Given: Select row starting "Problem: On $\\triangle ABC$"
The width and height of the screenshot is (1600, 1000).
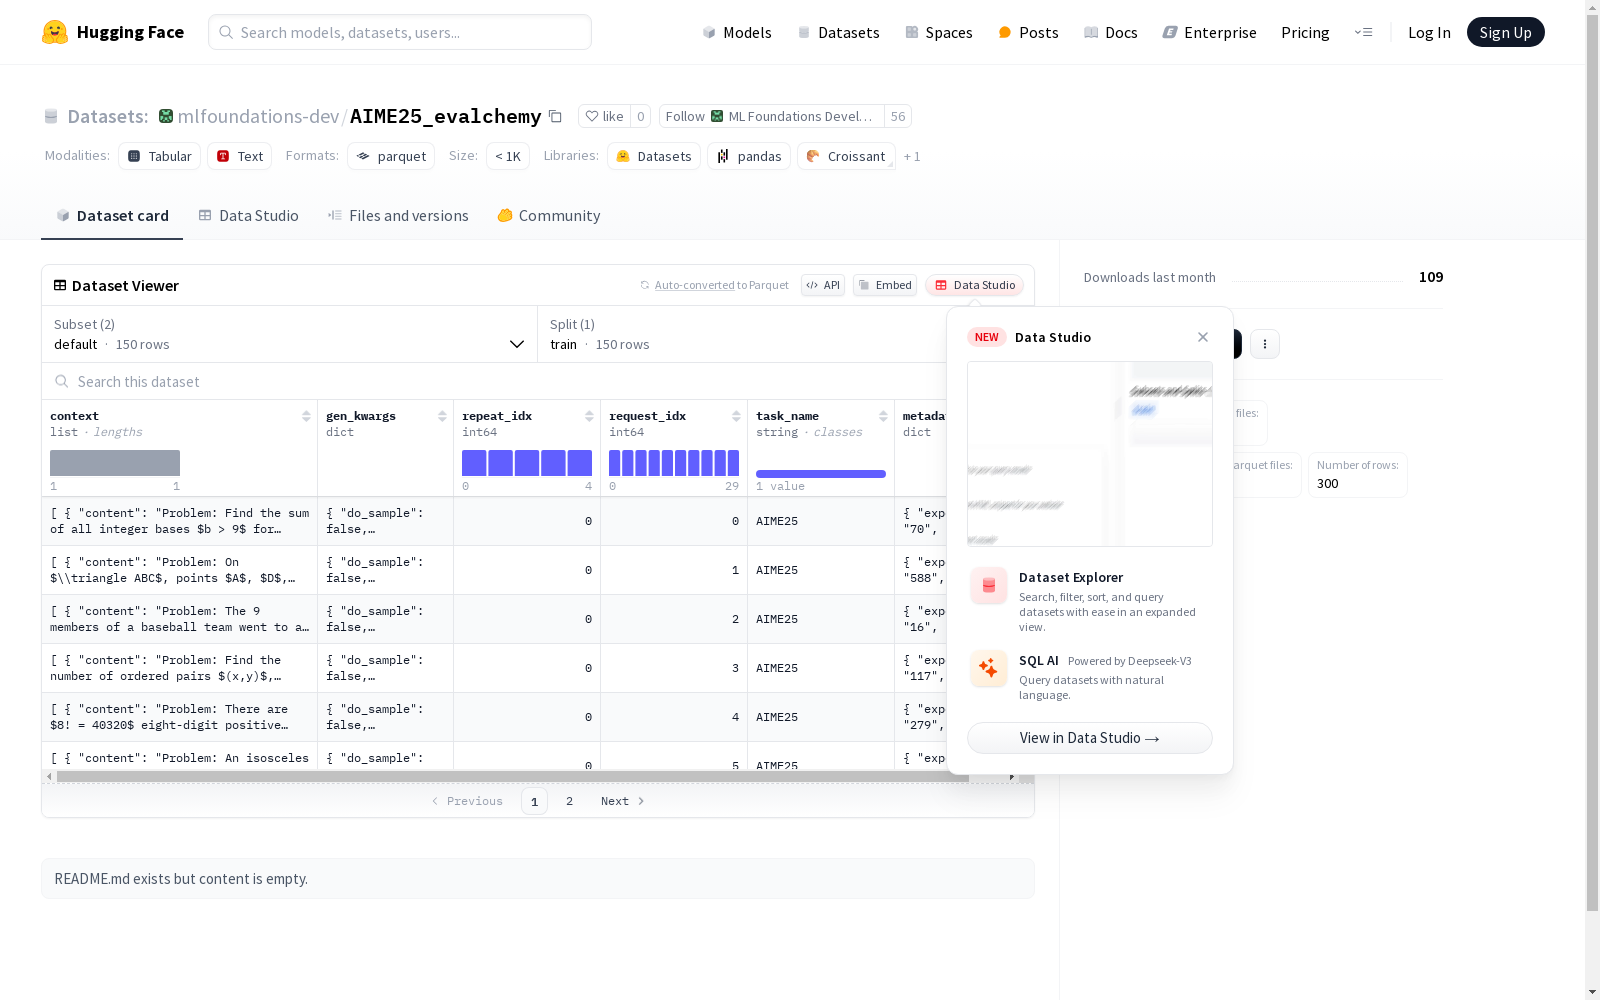Looking at the screenshot, I should point(494,570).
